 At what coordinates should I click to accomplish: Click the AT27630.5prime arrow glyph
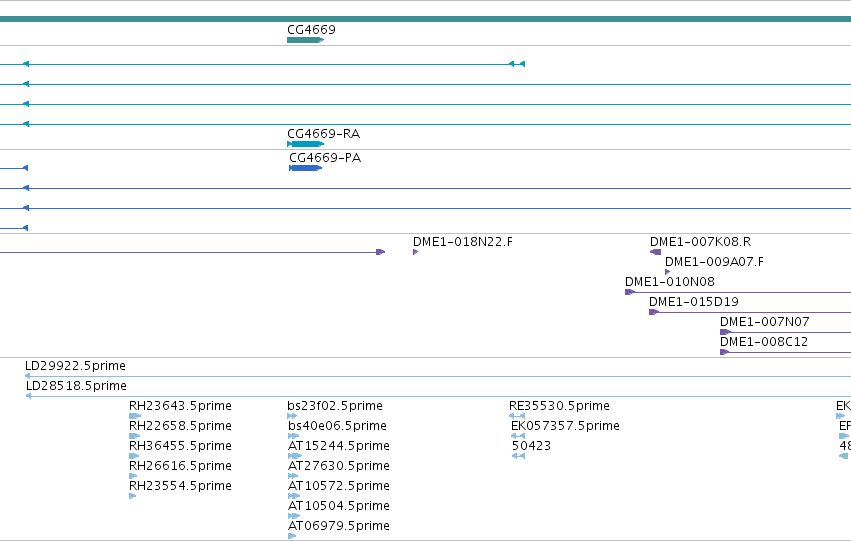click(293, 476)
